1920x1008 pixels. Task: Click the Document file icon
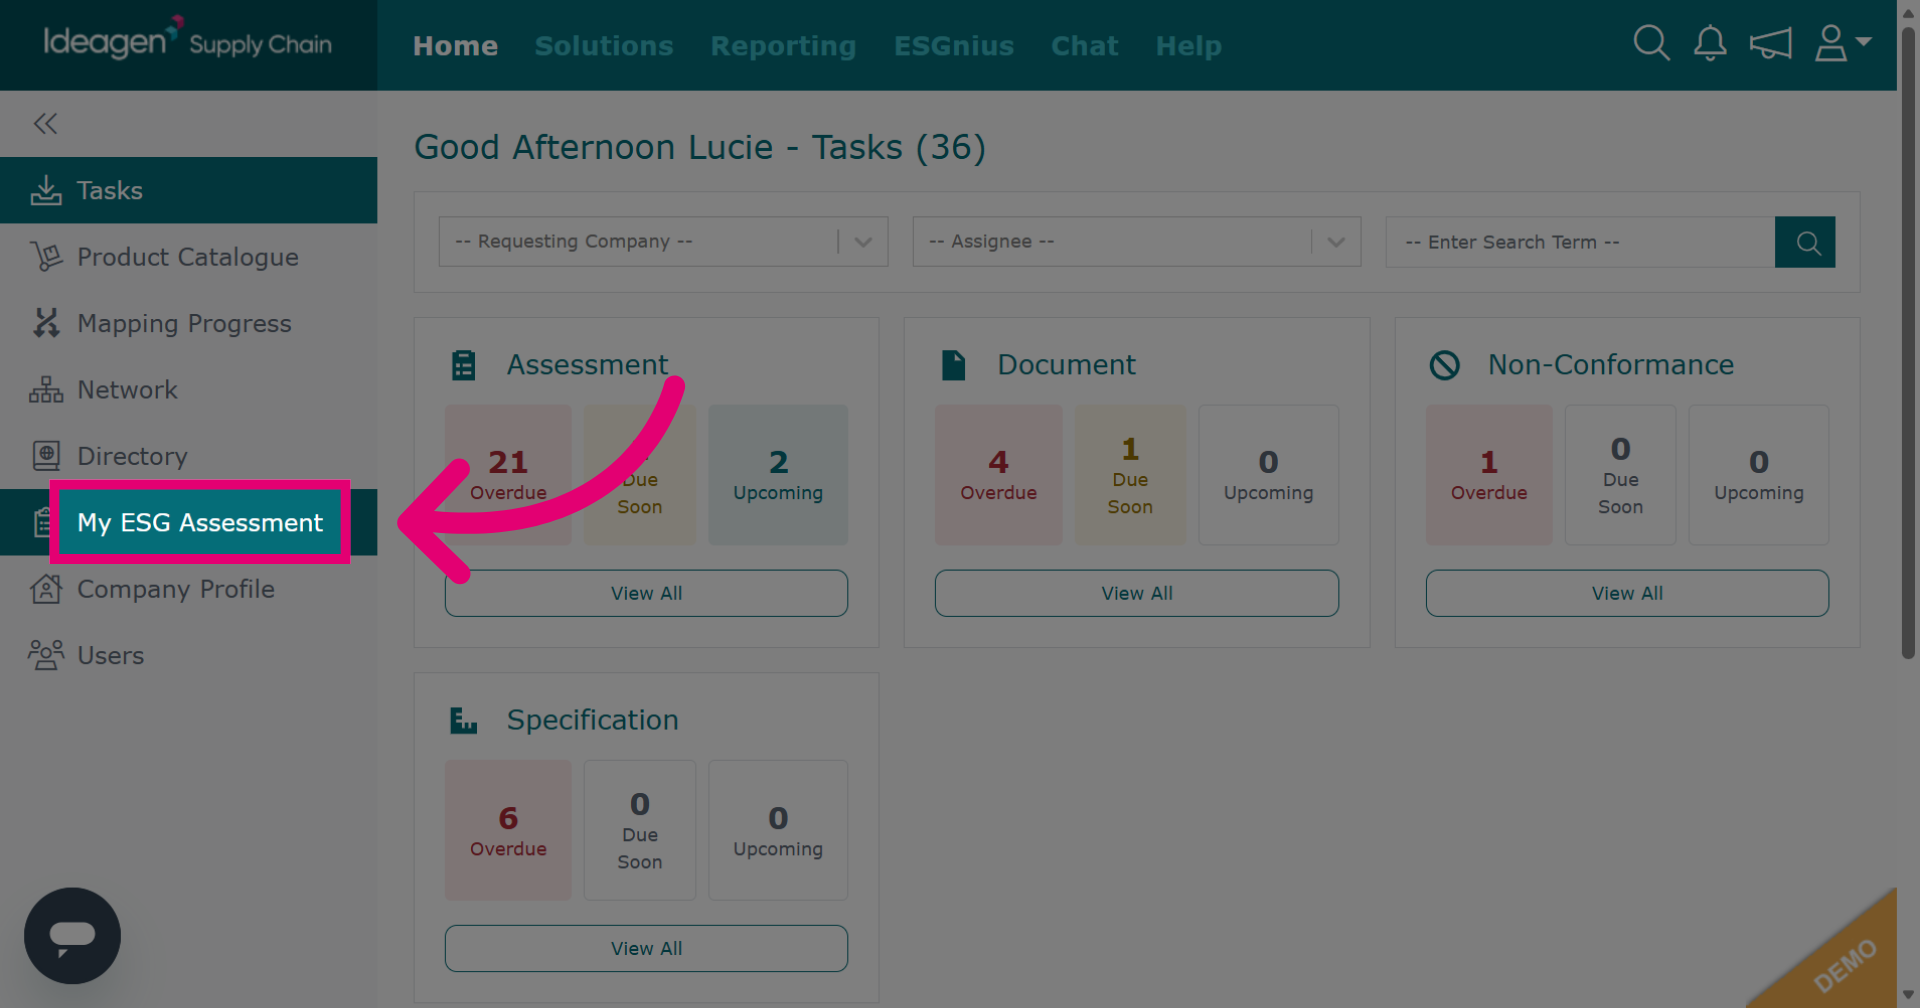click(954, 365)
